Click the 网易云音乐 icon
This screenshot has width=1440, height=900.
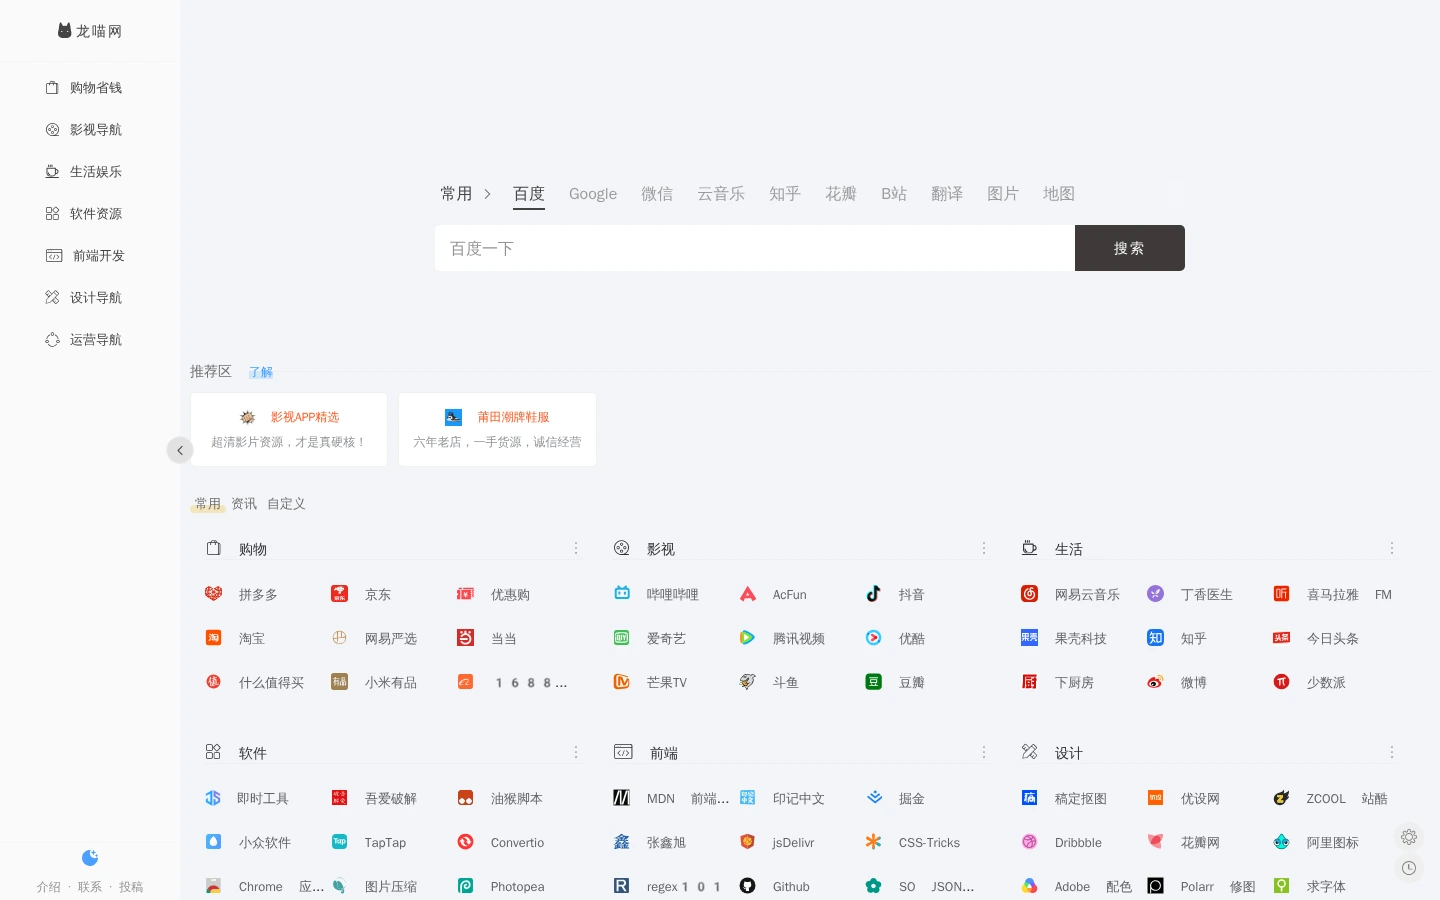tap(1029, 594)
